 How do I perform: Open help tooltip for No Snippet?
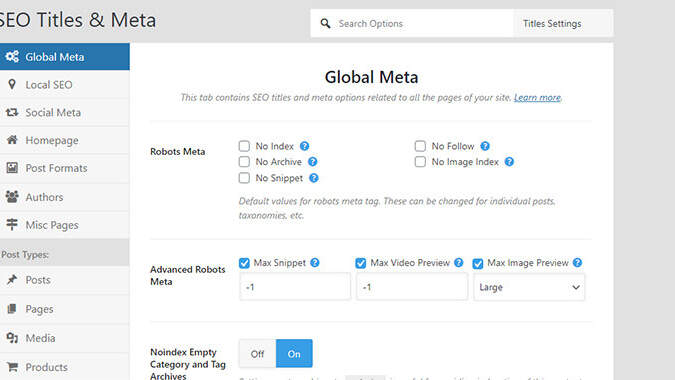[x=314, y=178]
